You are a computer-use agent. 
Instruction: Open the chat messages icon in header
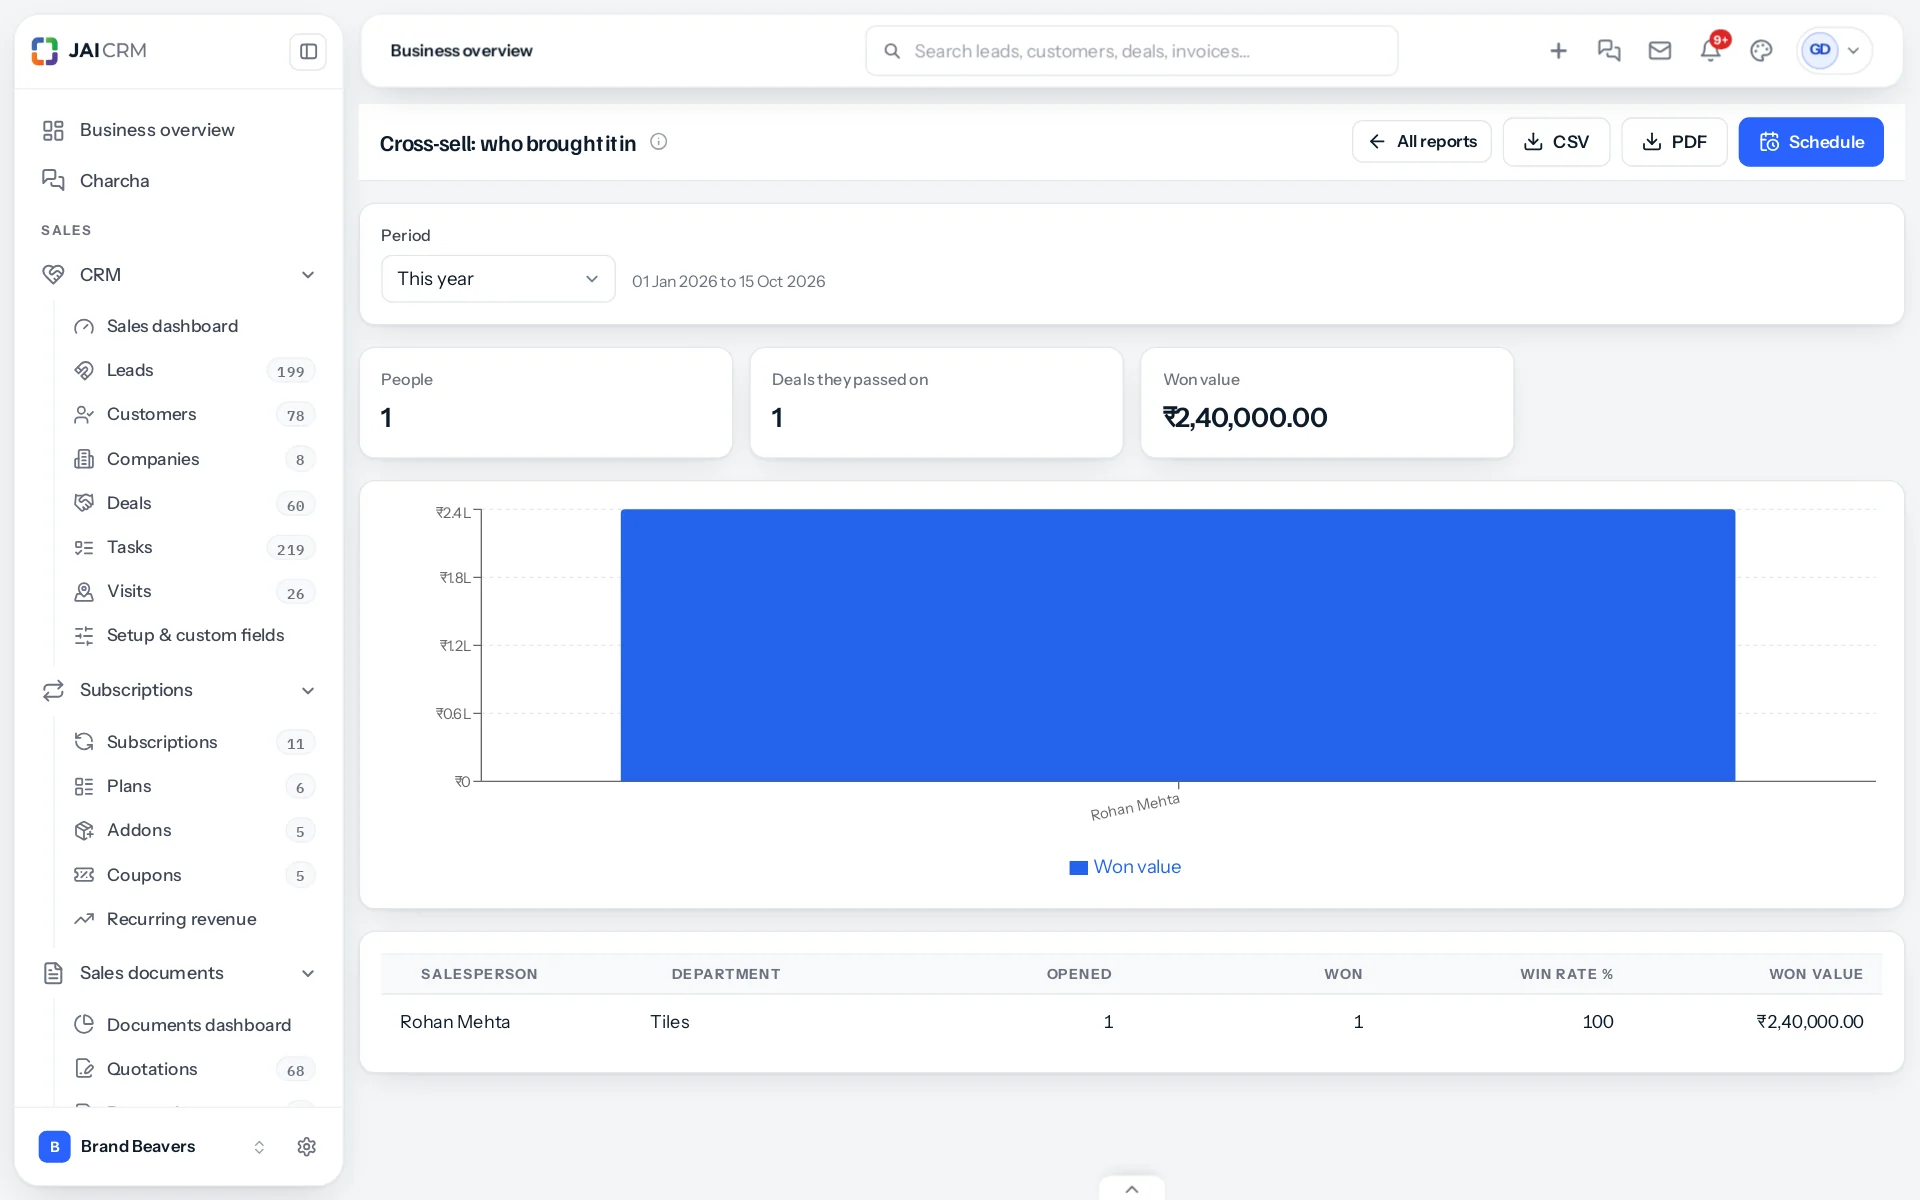click(x=1609, y=51)
